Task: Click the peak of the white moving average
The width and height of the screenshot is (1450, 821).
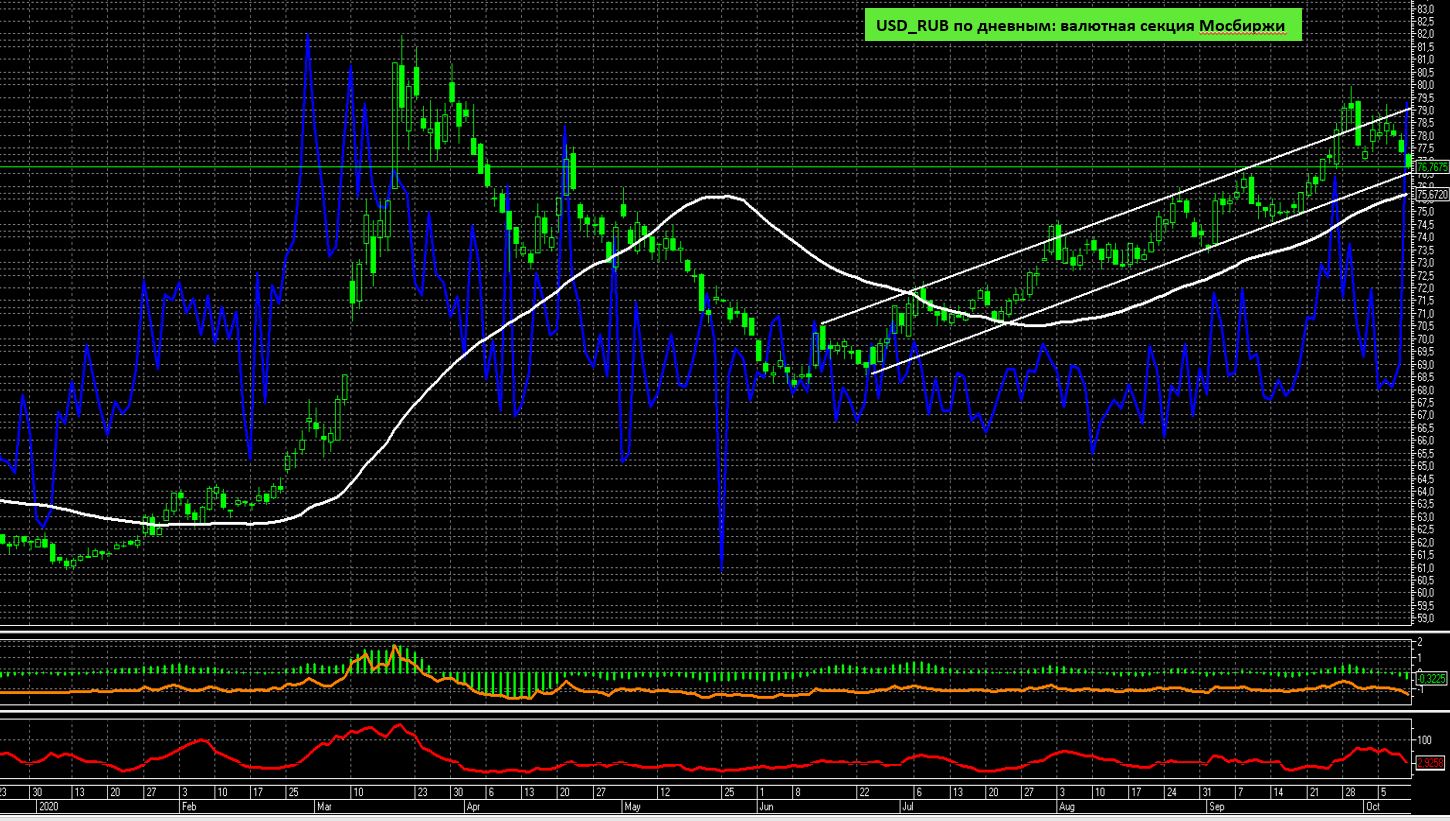Action: point(725,196)
